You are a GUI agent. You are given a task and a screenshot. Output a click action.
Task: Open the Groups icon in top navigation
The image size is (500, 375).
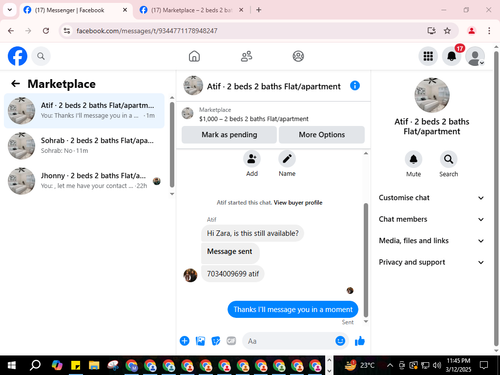(x=298, y=56)
